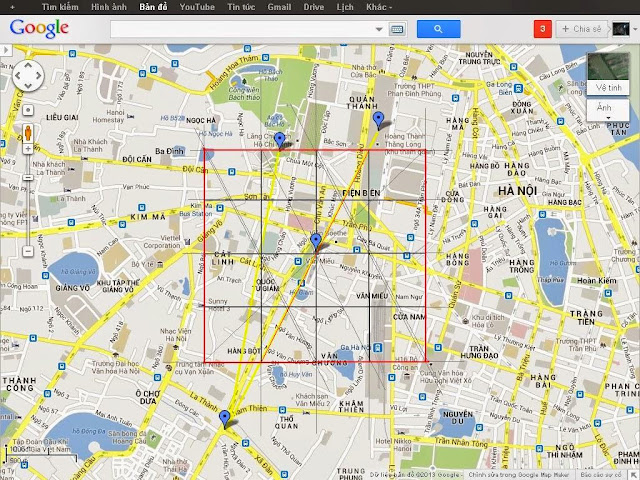Click the Ba Đình district label
This screenshot has width=640, height=480.
169,151
